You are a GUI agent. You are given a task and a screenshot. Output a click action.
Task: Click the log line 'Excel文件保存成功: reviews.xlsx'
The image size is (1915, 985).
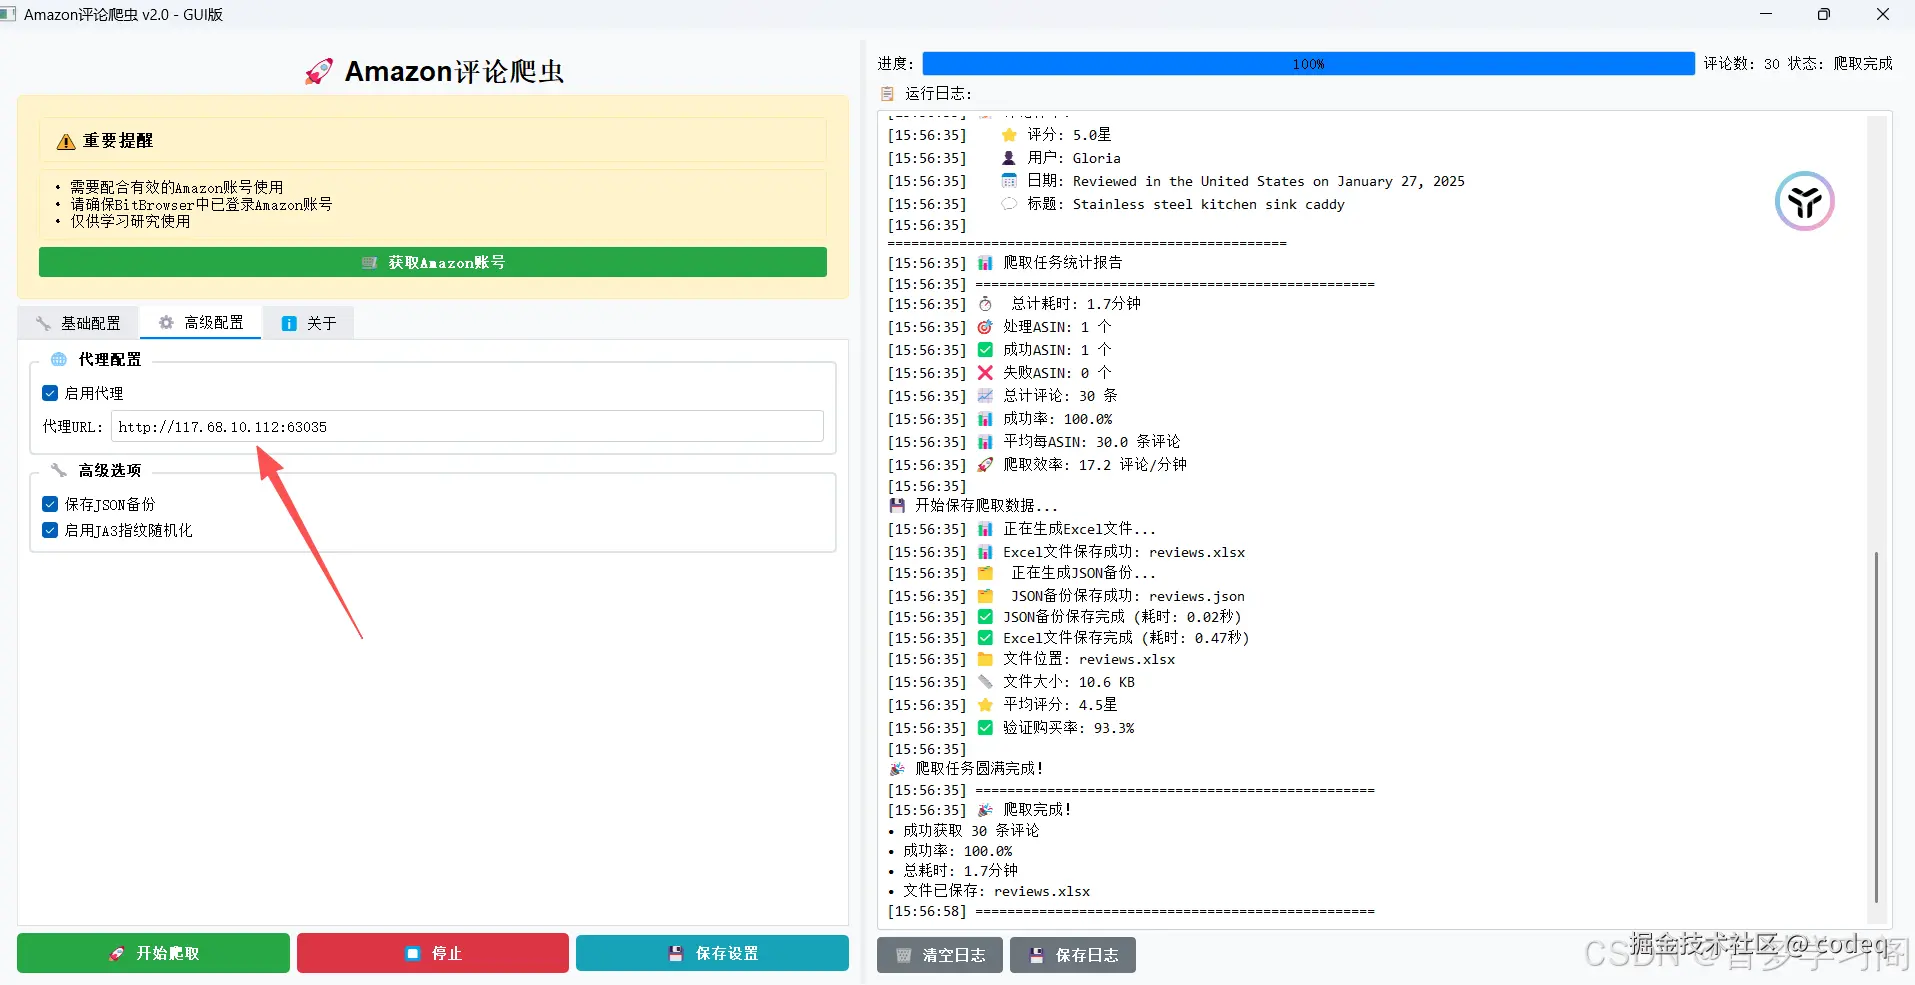[1124, 552]
